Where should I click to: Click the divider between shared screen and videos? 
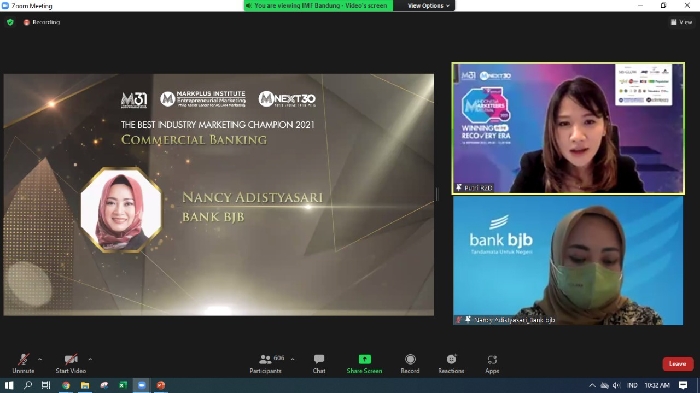pos(437,194)
